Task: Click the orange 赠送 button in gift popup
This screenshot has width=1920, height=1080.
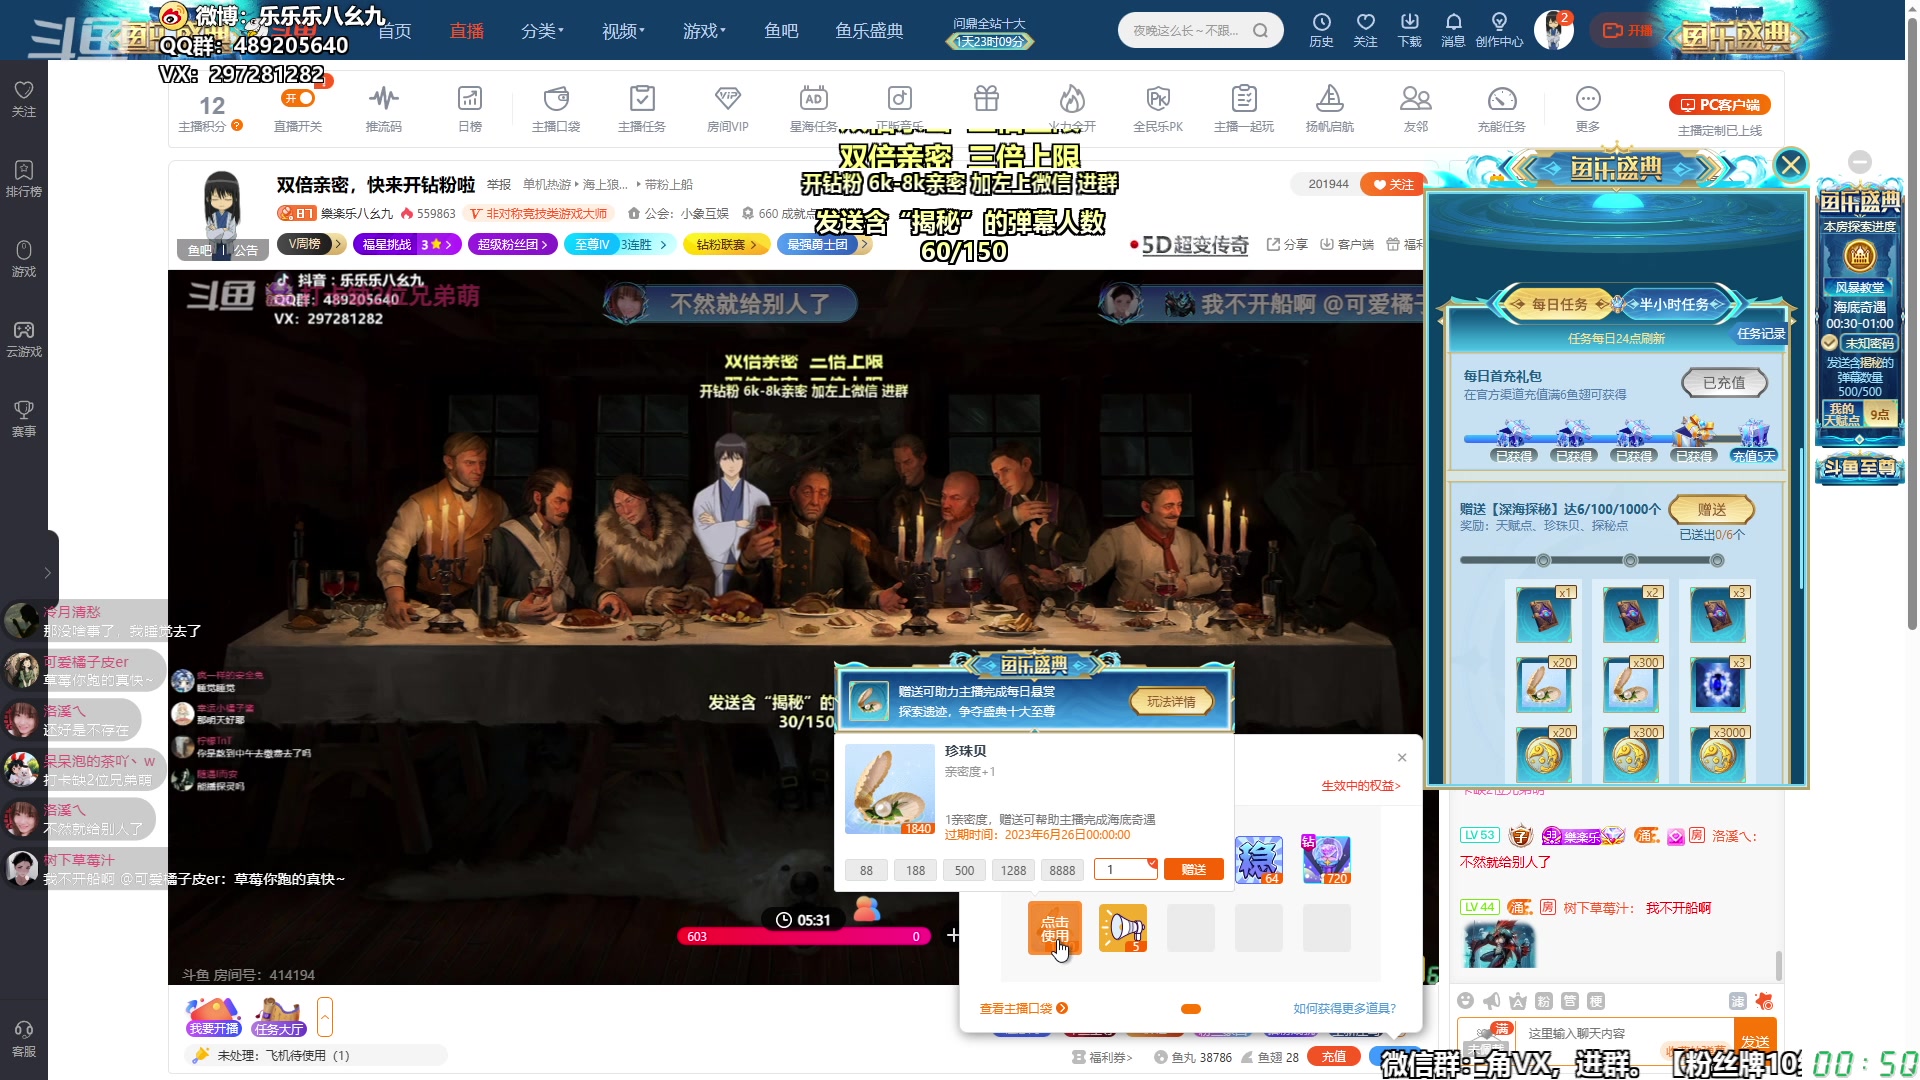Action: coord(1194,870)
